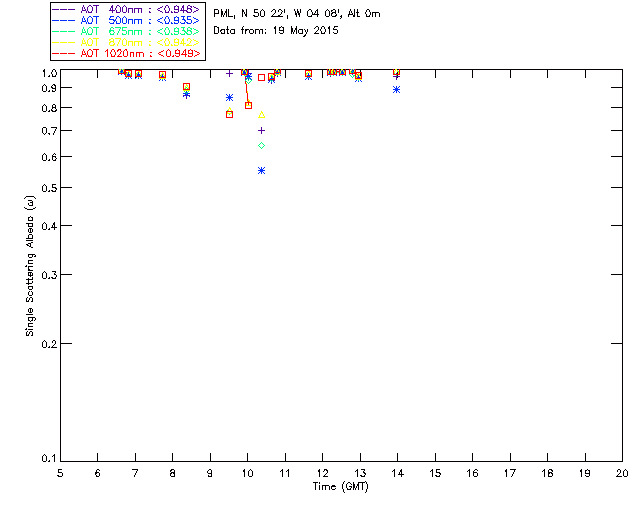Click the red square point near 0.9 at 8.4 GMT

coord(186,87)
